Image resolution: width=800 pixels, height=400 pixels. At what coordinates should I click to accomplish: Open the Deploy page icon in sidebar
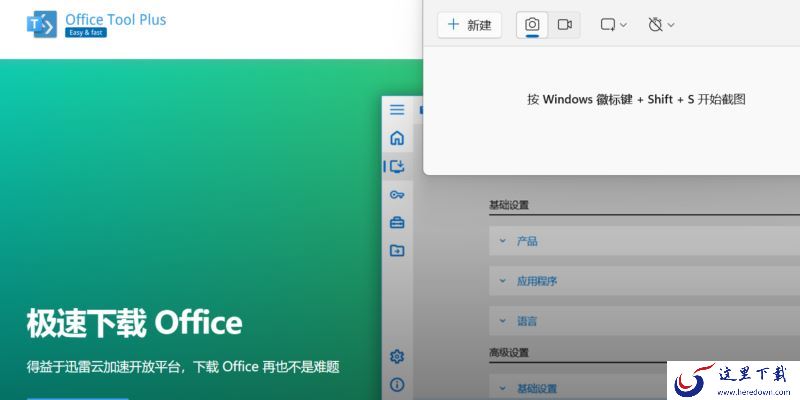pyautogui.click(x=397, y=166)
